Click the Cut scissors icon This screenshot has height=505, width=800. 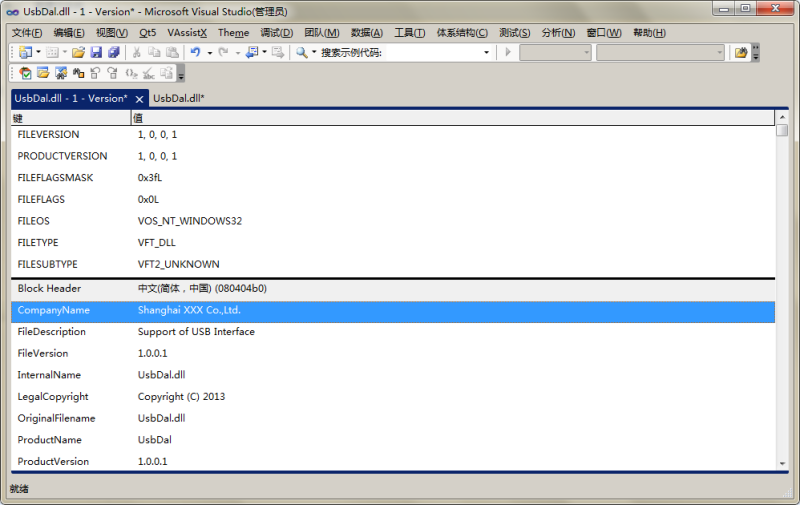click(x=137, y=52)
